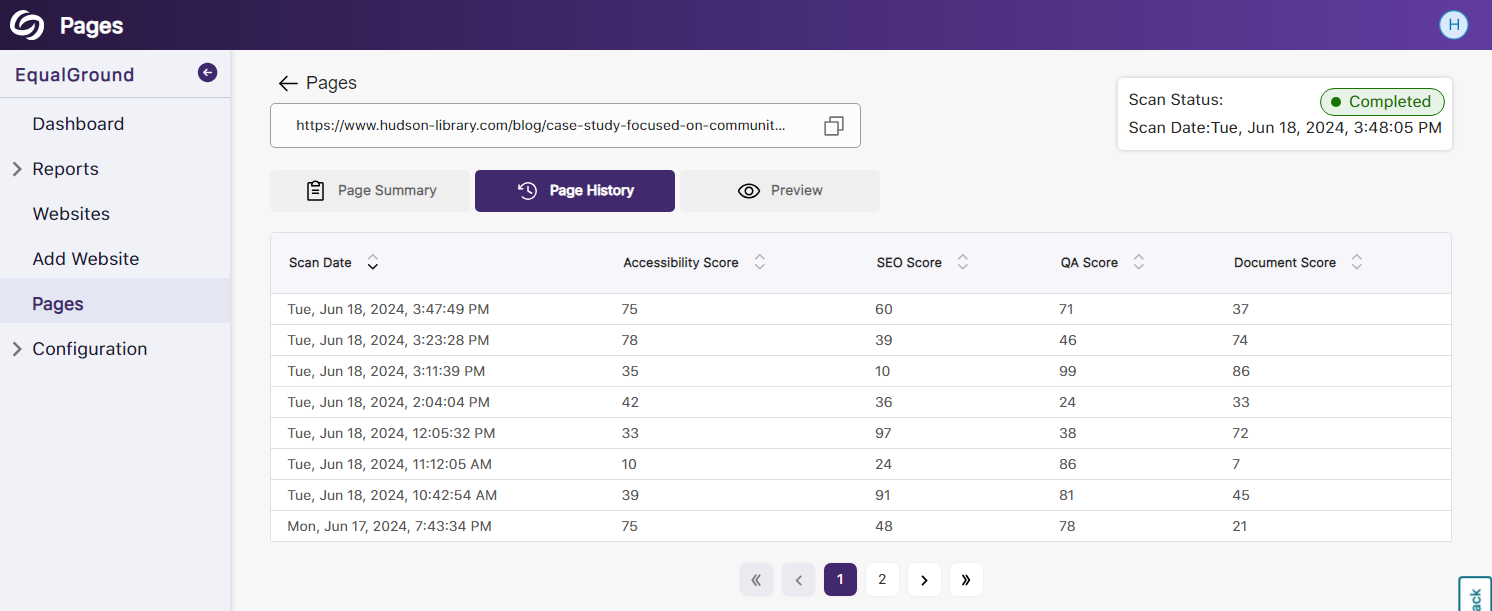
Task: Sort by SEO Score column
Action: coord(962,263)
